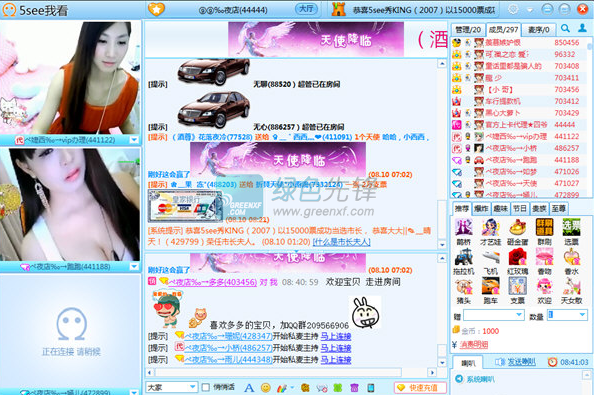Pick the 飞机 airplane gift

click(x=491, y=261)
